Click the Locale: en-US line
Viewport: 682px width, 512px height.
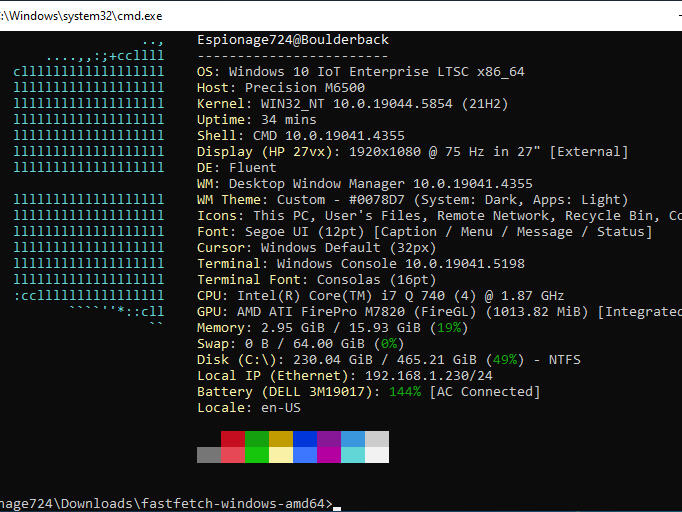(249, 408)
